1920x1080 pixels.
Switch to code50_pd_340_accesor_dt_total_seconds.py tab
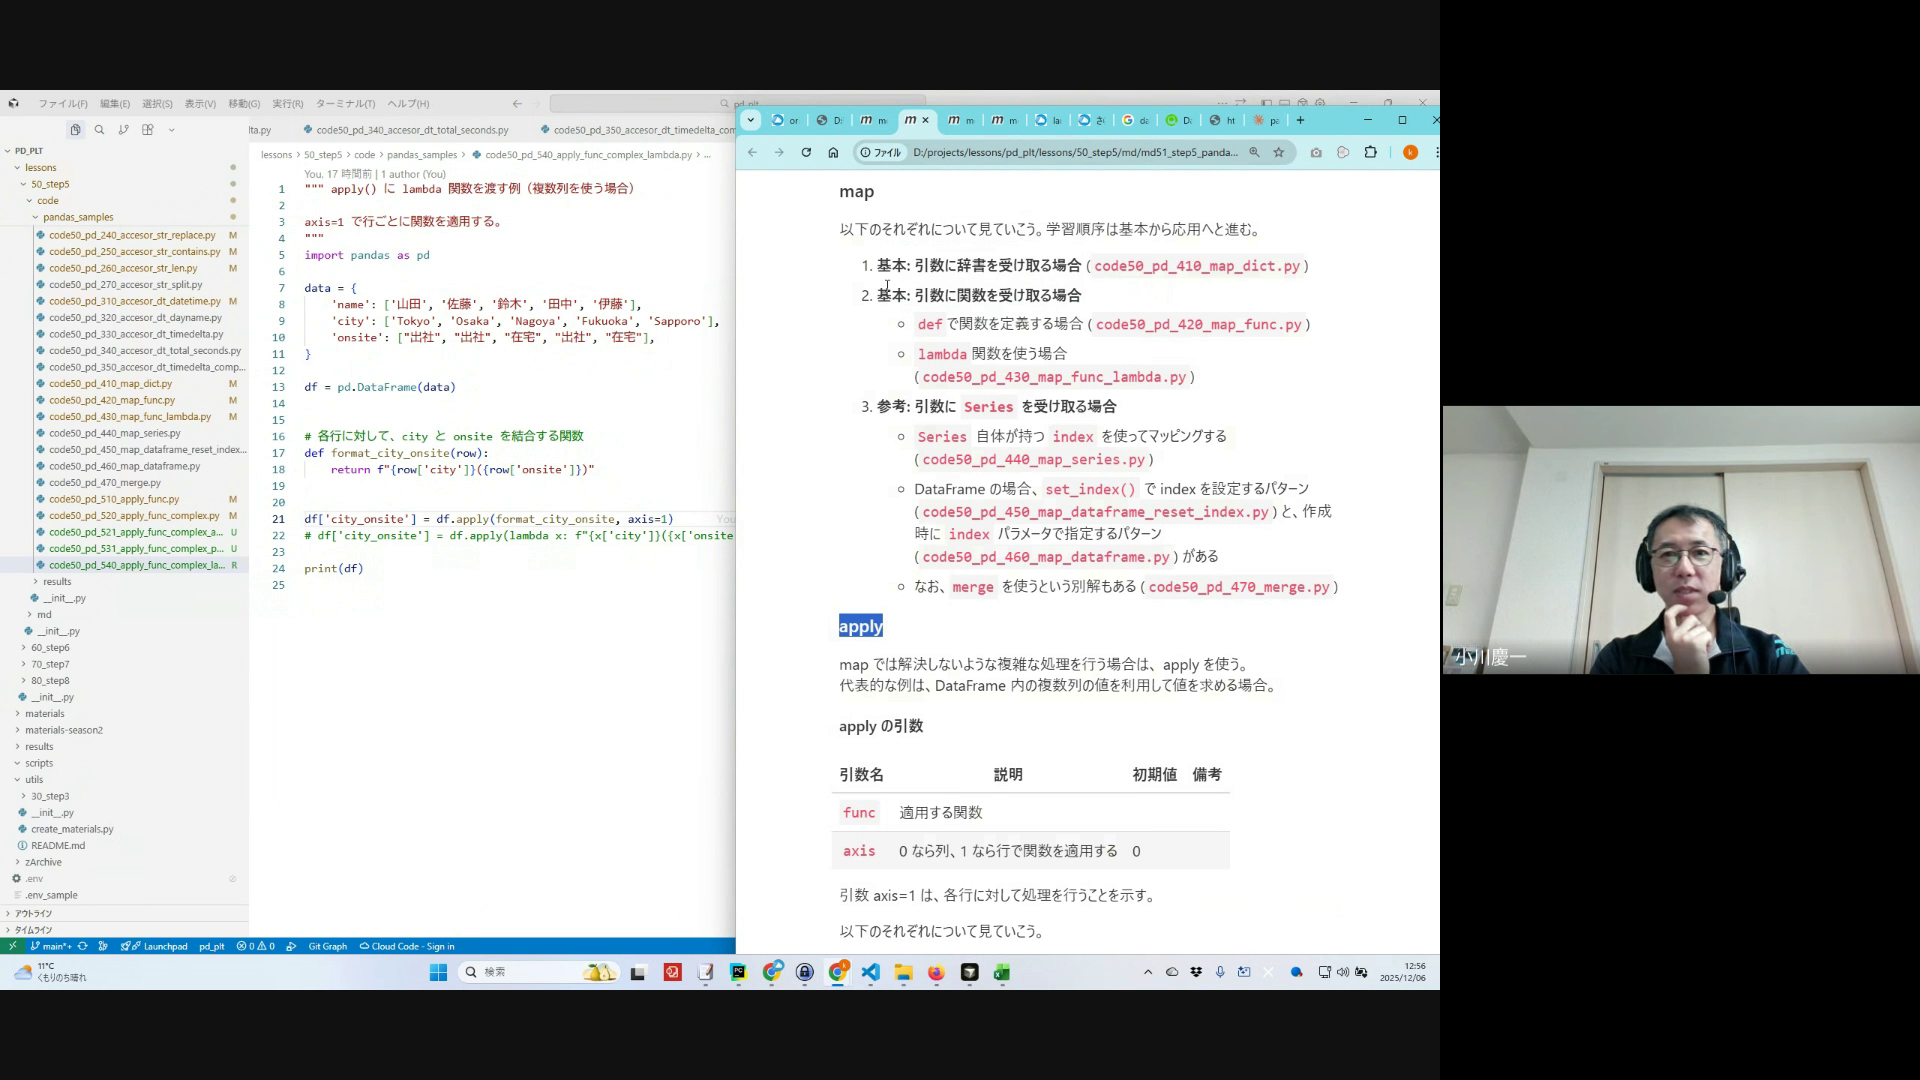pyautogui.click(x=412, y=130)
